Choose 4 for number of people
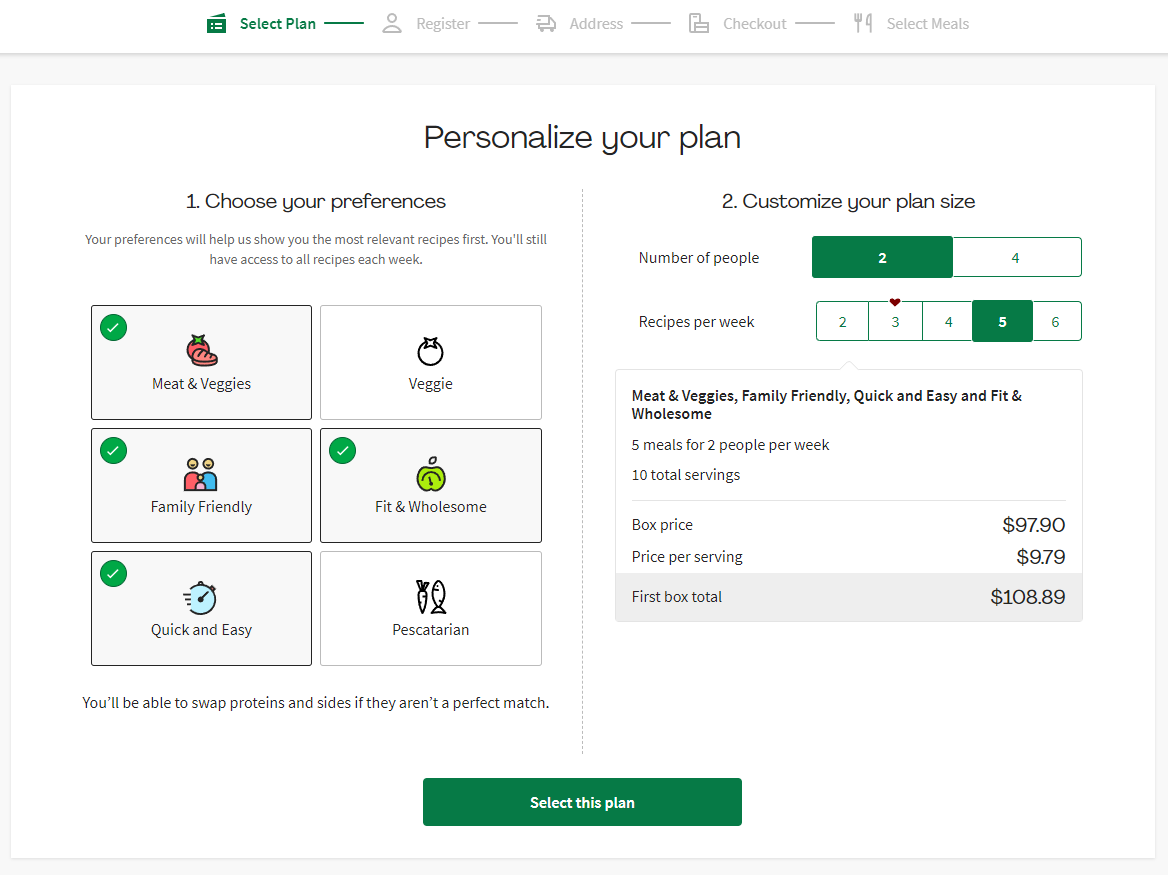Viewport: 1168px width, 875px height. click(x=1015, y=258)
